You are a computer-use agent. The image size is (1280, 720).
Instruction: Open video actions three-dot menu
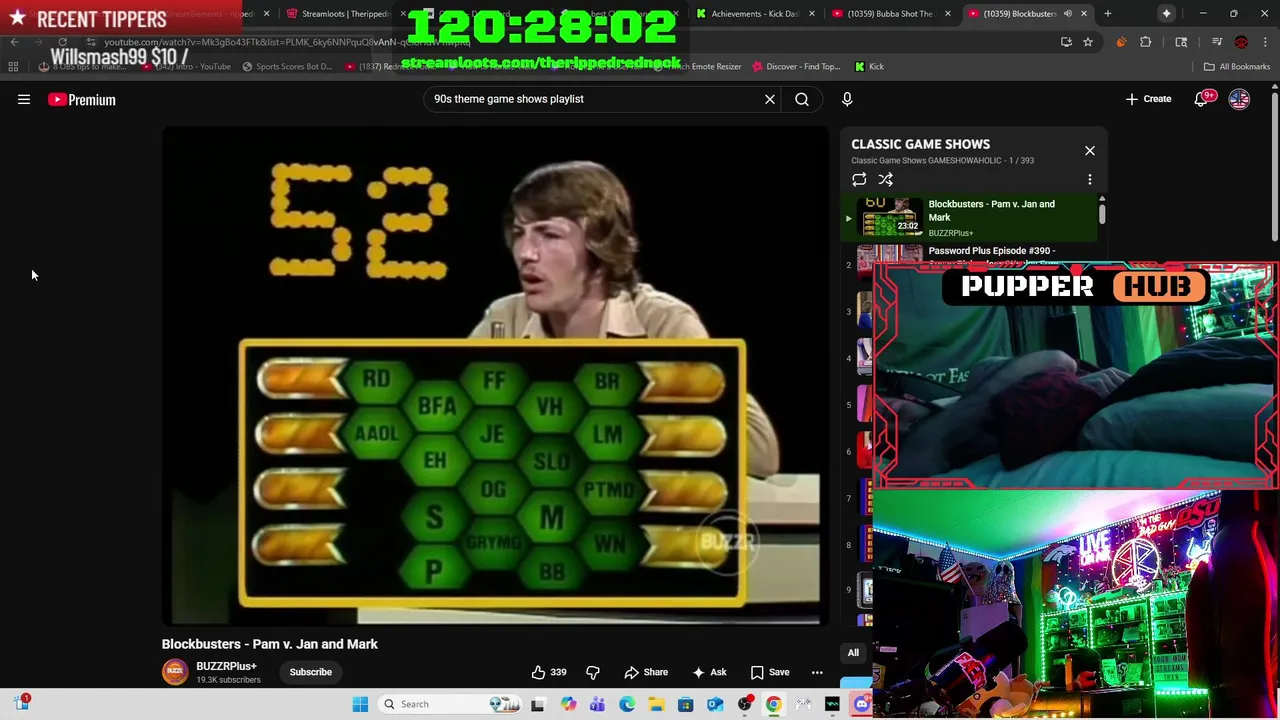[817, 672]
